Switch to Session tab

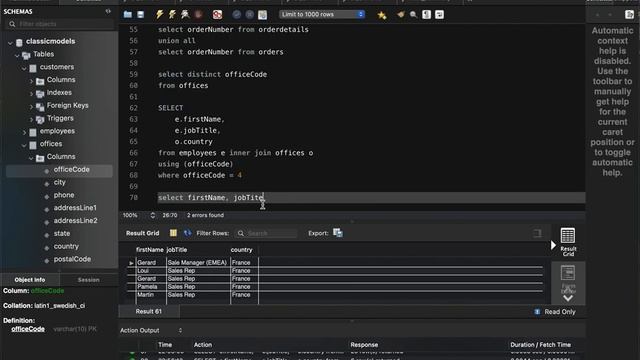pos(89,280)
